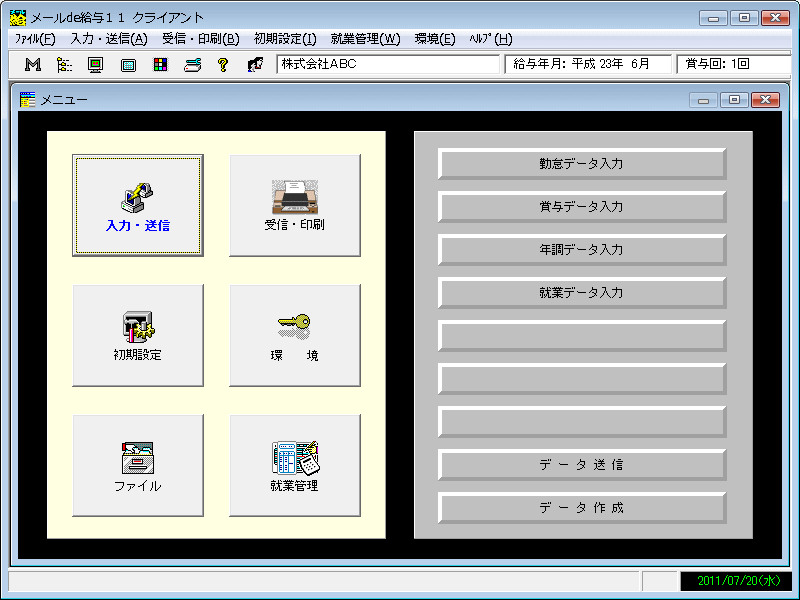The height and width of the screenshot is (600, 800).
Task: Click the 年調データ入力 button
Action: click(x=582, y=249)
